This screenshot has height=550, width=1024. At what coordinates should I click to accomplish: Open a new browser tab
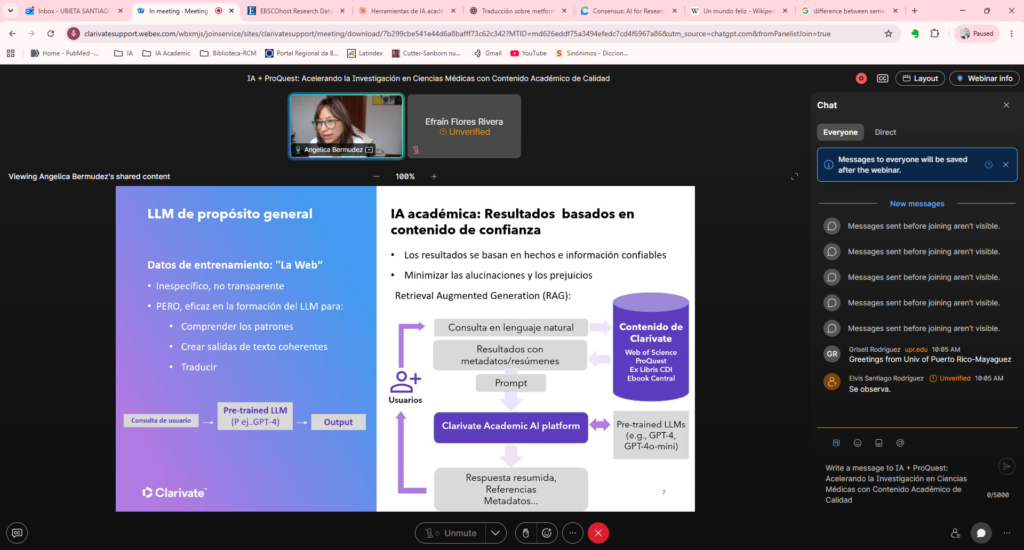click(x=914, y=11)
